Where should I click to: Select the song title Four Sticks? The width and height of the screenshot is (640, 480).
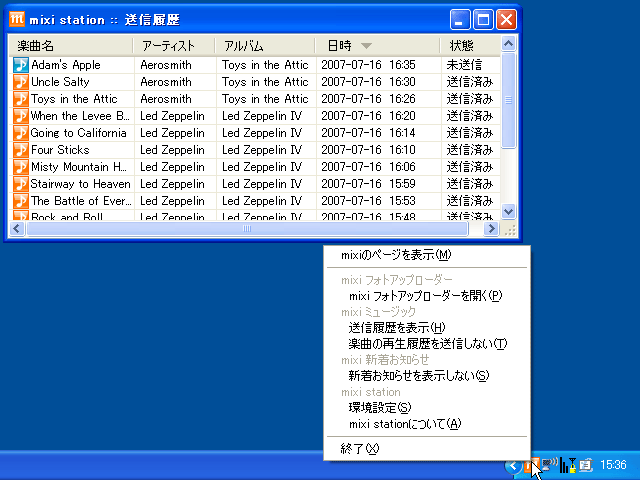pyautogui.click(x=60, y=150)
